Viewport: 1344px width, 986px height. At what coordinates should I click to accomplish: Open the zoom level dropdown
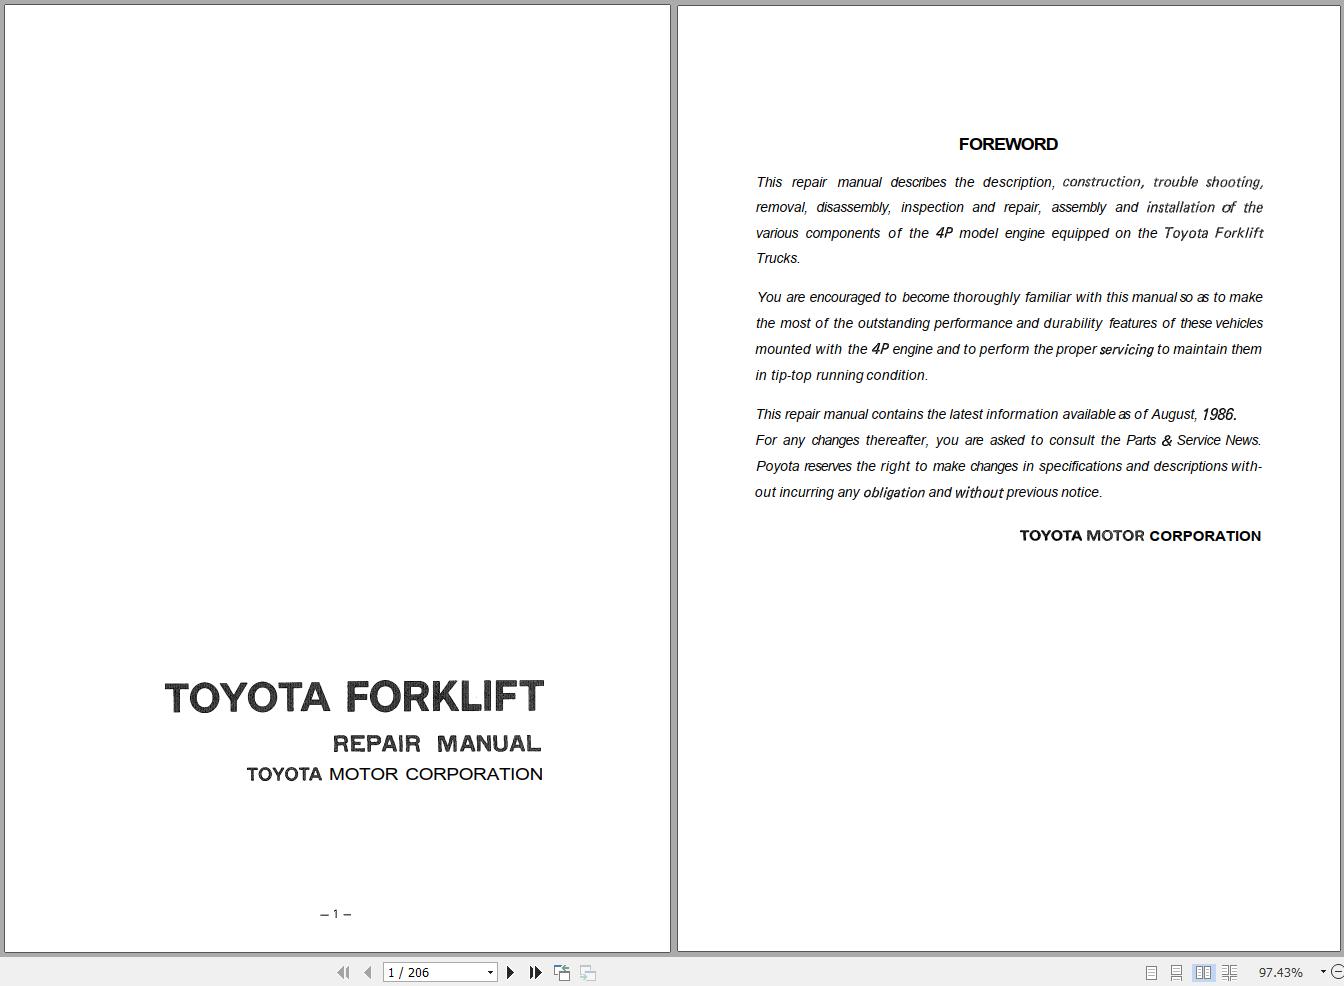pyautogui.click(x=1322, y=971)
